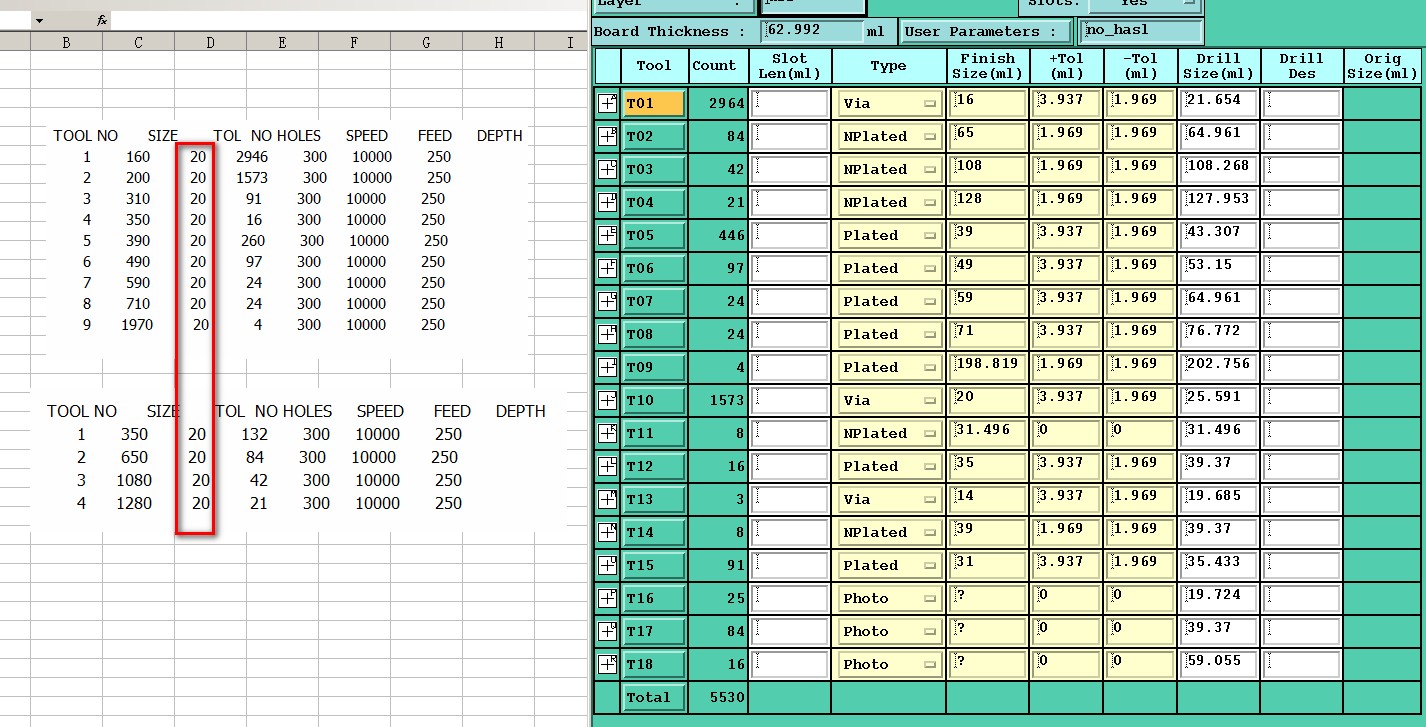Click the -Tol field of T16
1426x727 pixels.
[1140, 598]
